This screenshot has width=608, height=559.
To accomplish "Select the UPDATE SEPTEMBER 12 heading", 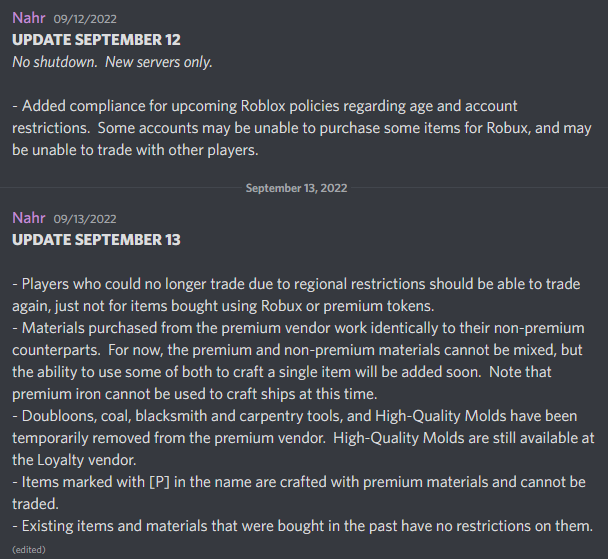I will click(96, 40).
